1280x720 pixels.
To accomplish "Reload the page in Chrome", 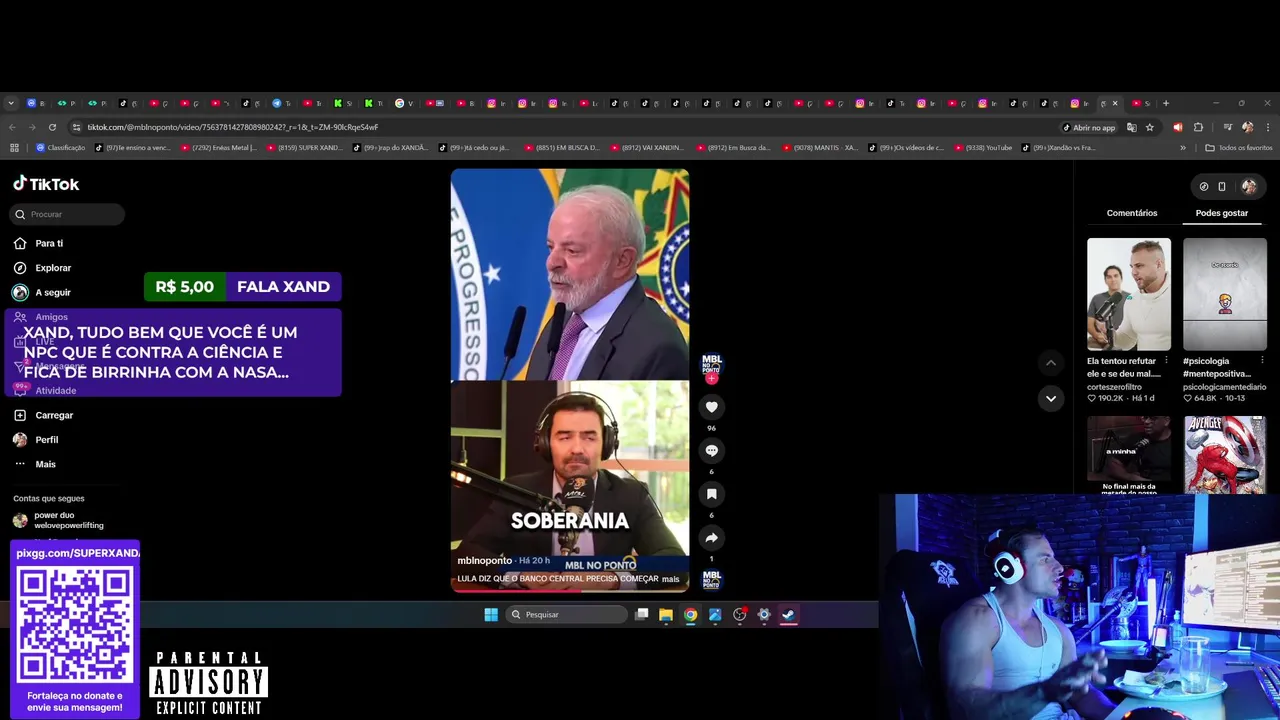I will pyautogui.click(x=52, y=127).
